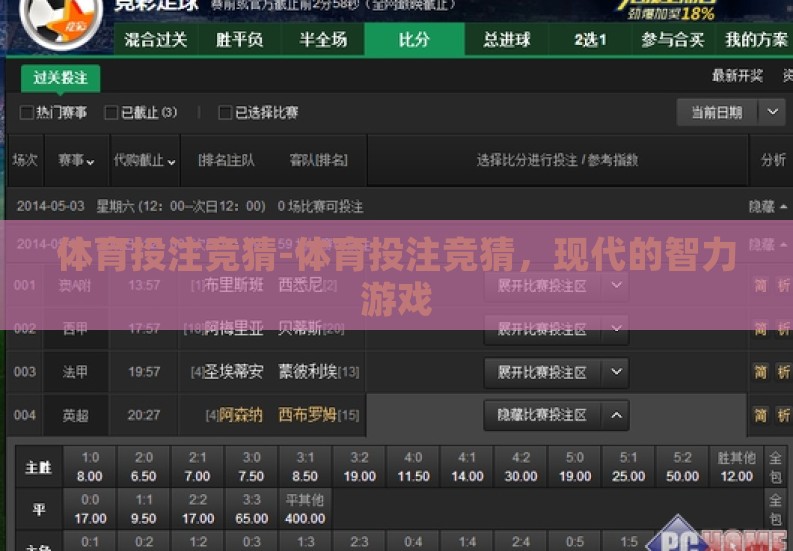The width and height of the screenshot is (793, 551).
Task: Sort by 代购截止 column dropdown
Action: (x=145, y=161)
